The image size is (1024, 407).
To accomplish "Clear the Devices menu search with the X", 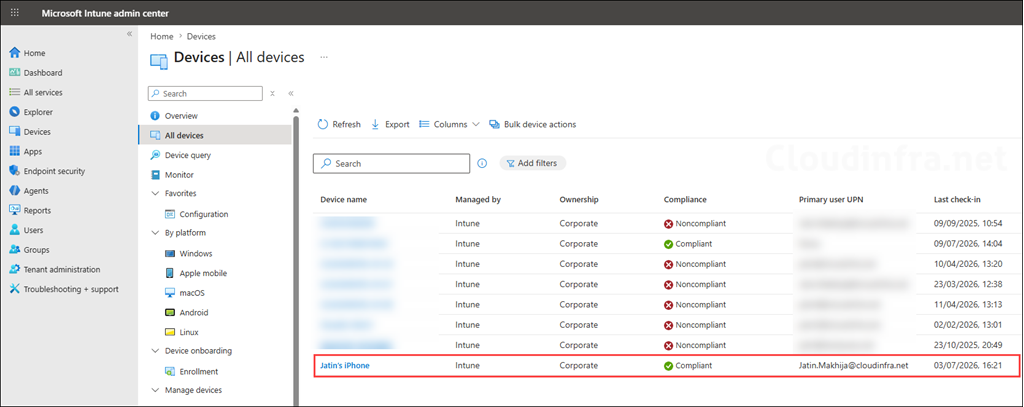I will (x=272, y=93).
